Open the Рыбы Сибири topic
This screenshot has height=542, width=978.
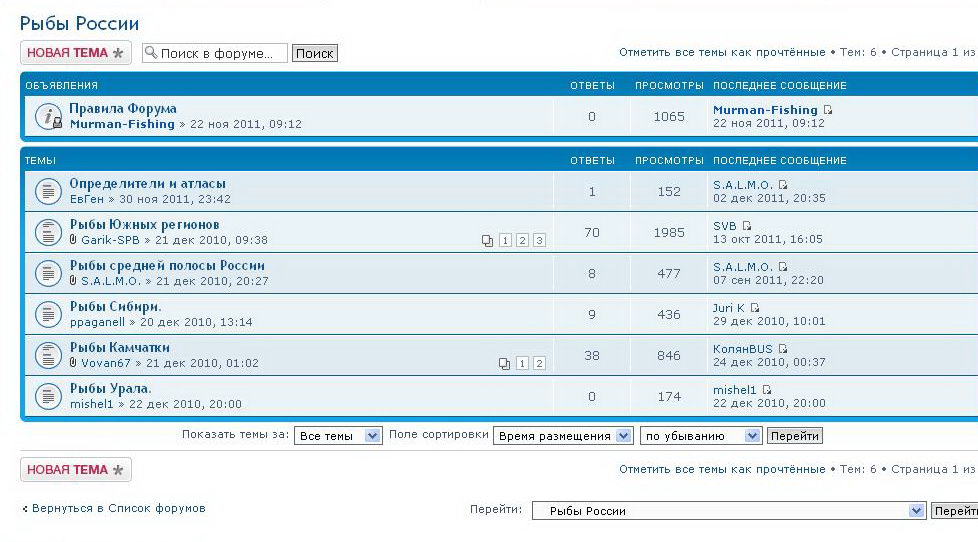(x=115, y=307)
